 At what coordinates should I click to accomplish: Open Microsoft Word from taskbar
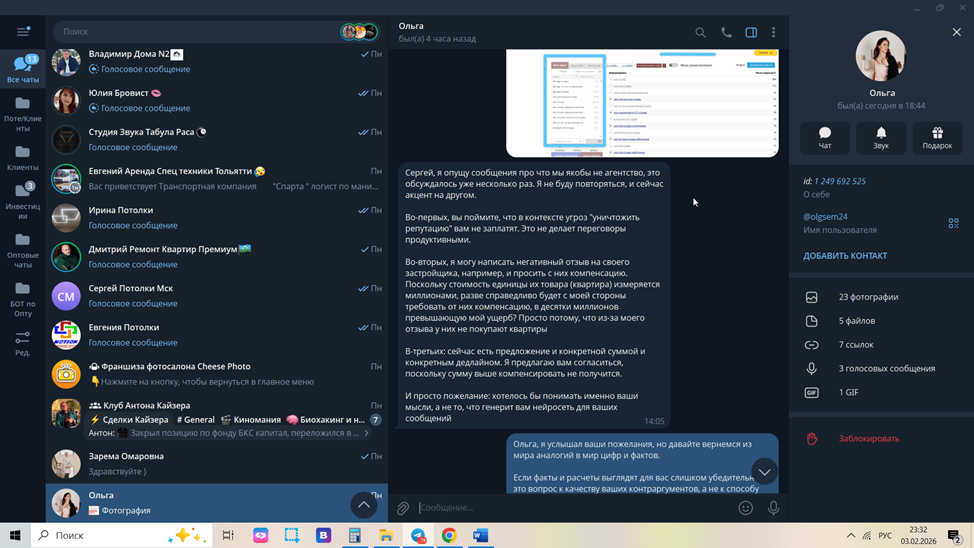coord(480,535)
